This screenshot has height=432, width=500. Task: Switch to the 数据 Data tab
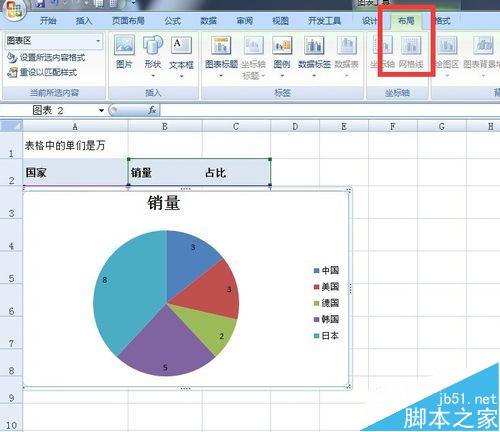pos(209,21)
